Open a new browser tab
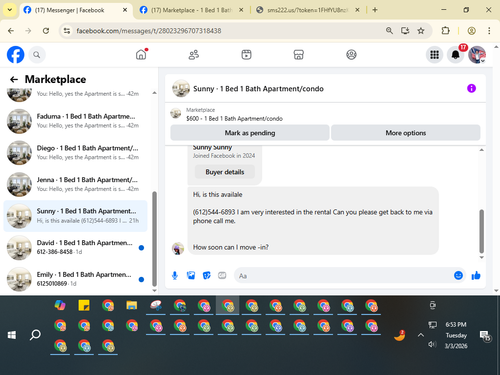 click(x=375, y=10)
